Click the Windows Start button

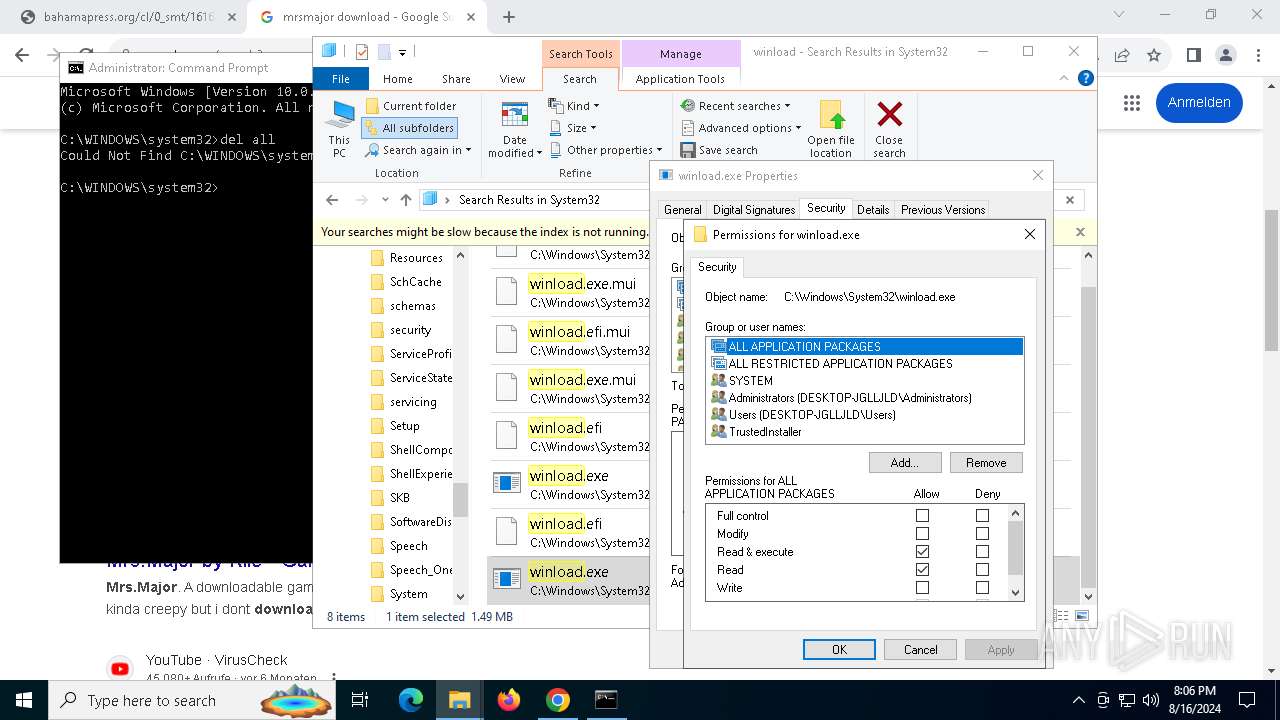23,700
